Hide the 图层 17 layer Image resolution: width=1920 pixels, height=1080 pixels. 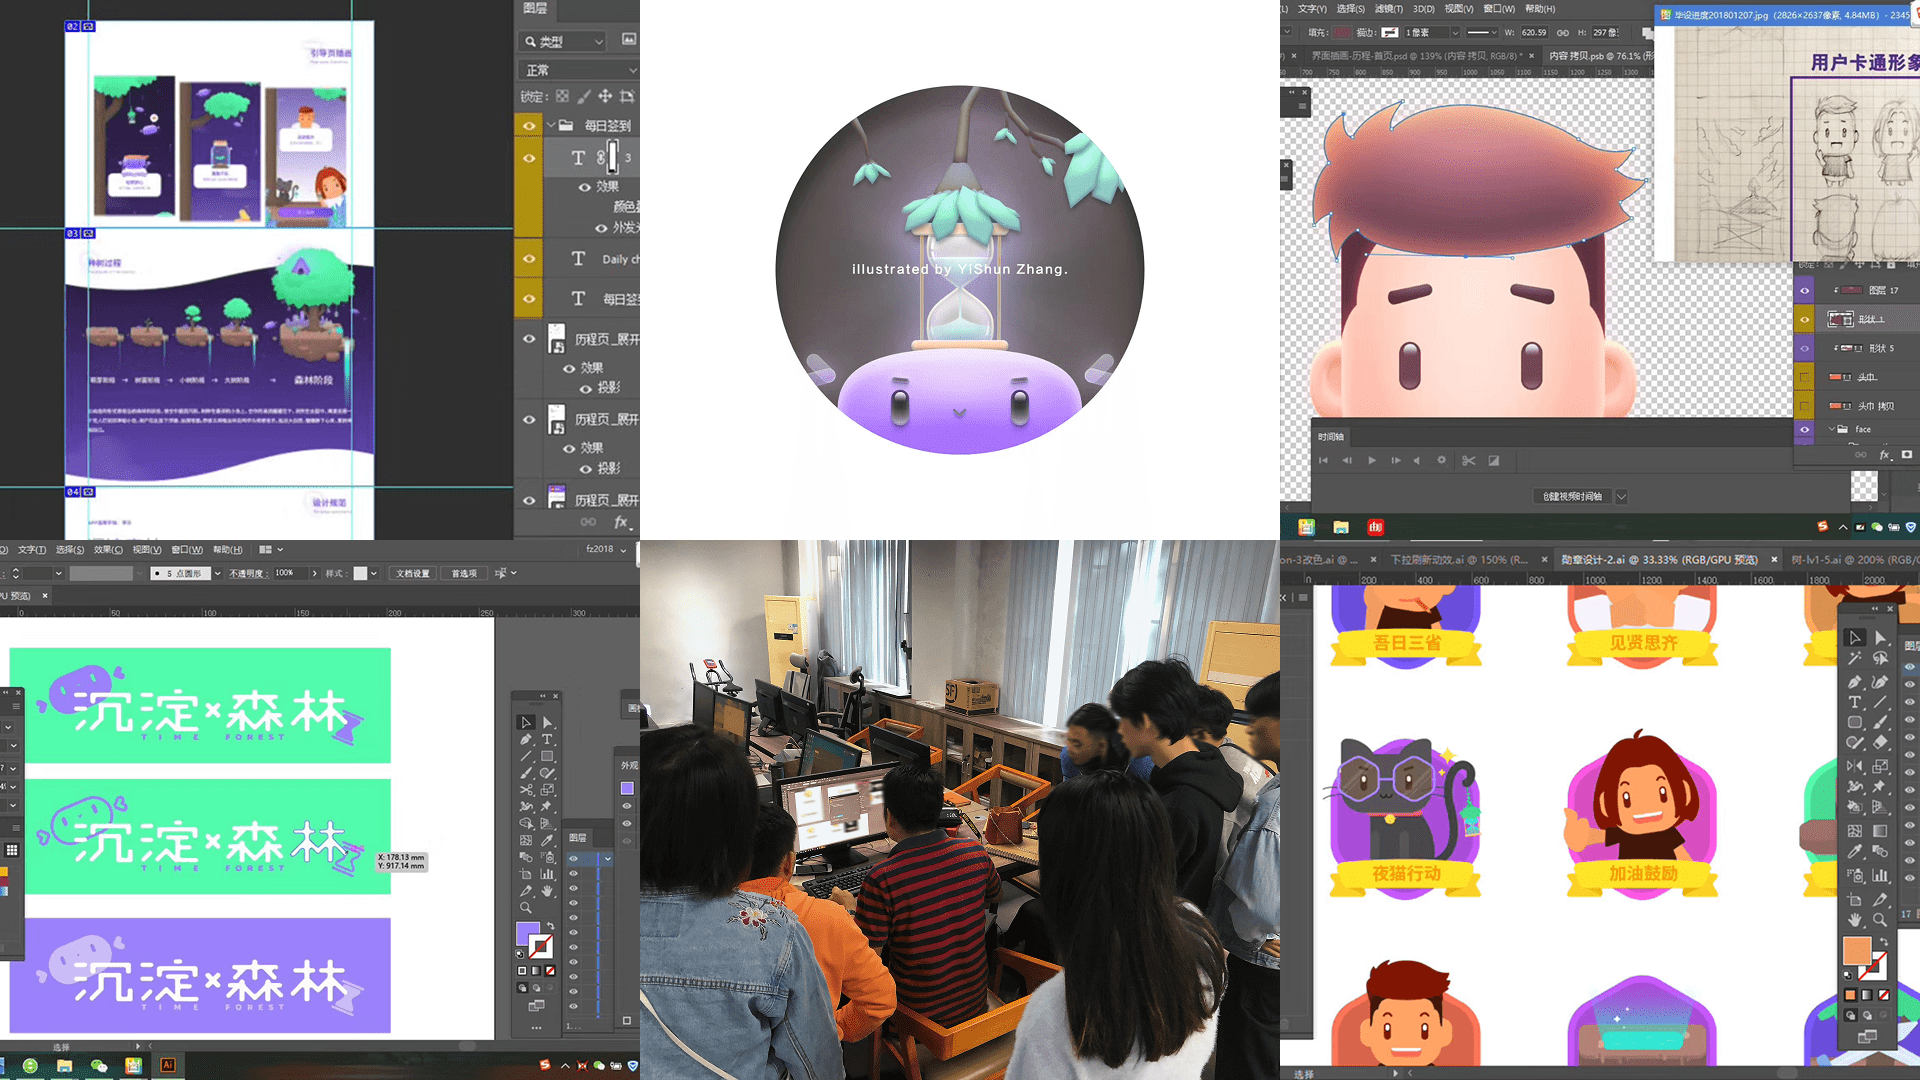coord(1805,290)
